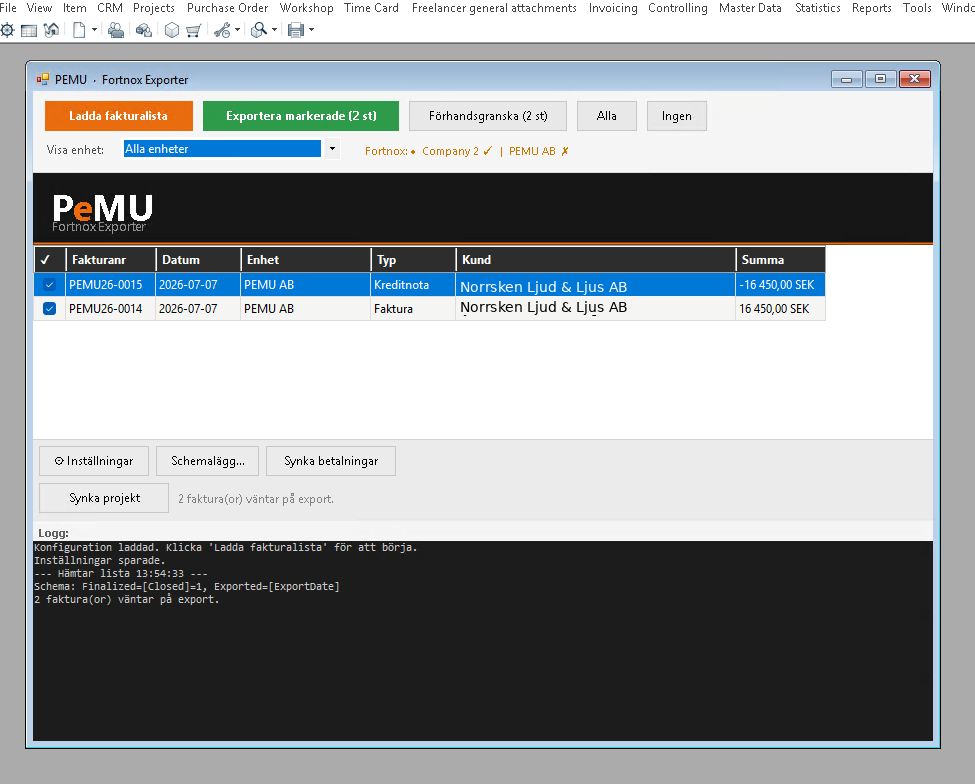
Task: Open the Reports menu
Action: point(872,8)
